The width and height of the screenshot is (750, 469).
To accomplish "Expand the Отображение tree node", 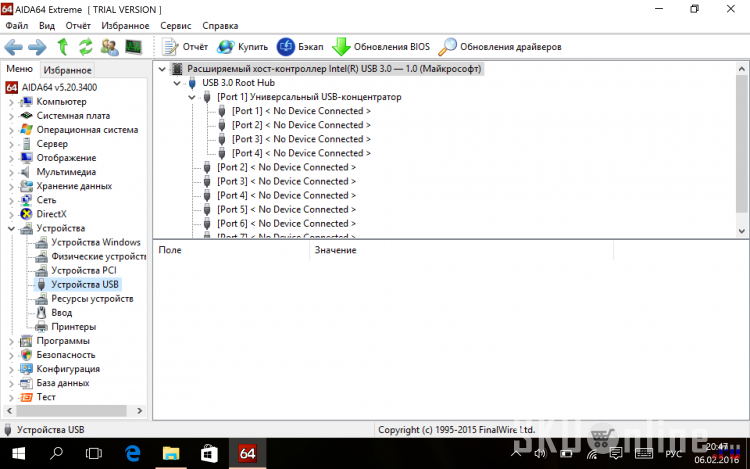I will point(11,158).
